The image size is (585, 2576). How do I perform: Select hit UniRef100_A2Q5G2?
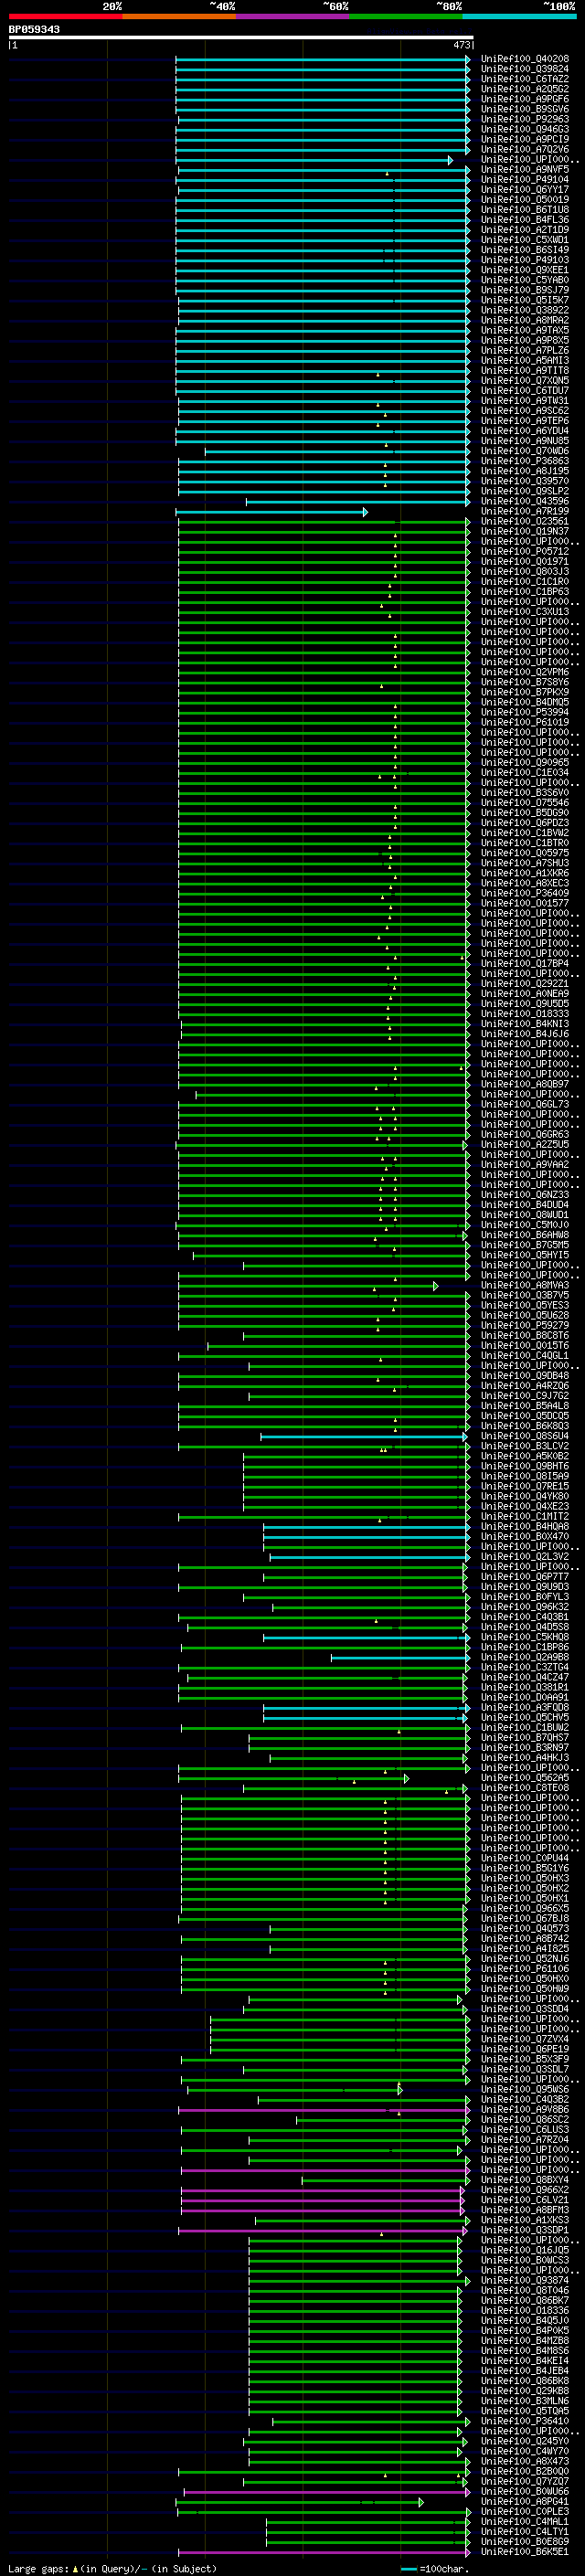(x=525, y=89)
